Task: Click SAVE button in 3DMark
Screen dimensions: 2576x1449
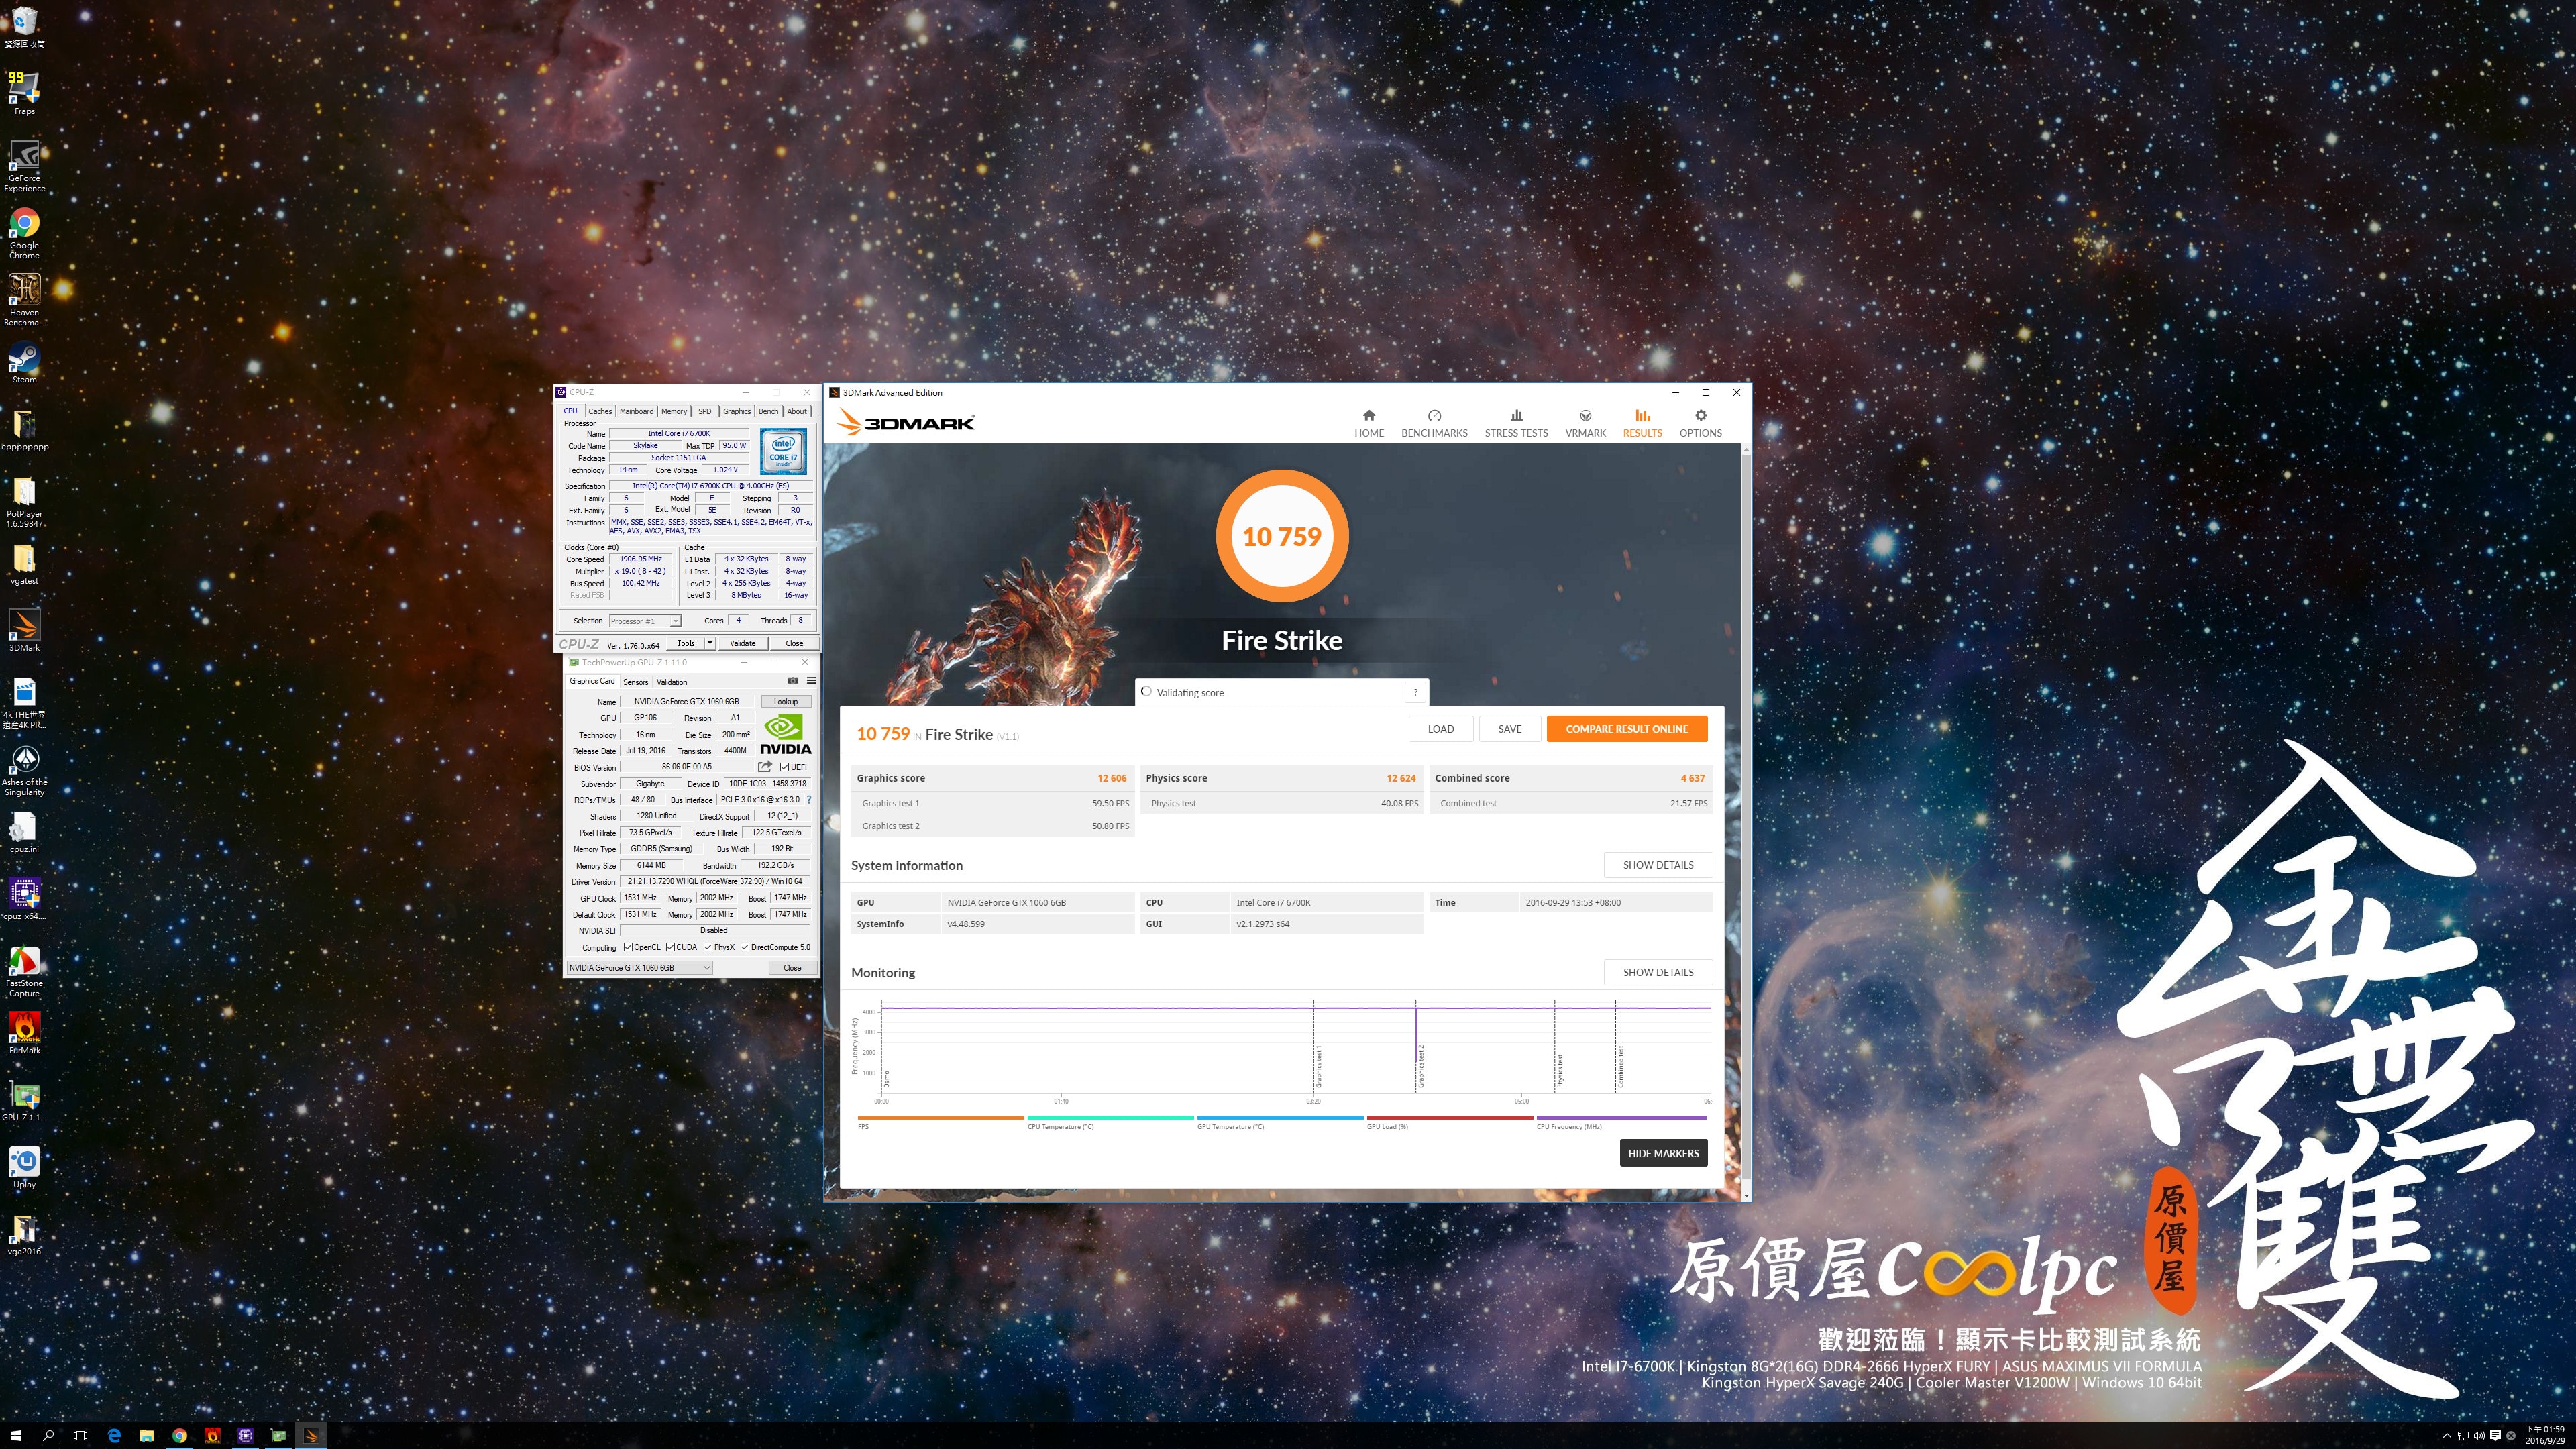Action: click(1510, 729)
